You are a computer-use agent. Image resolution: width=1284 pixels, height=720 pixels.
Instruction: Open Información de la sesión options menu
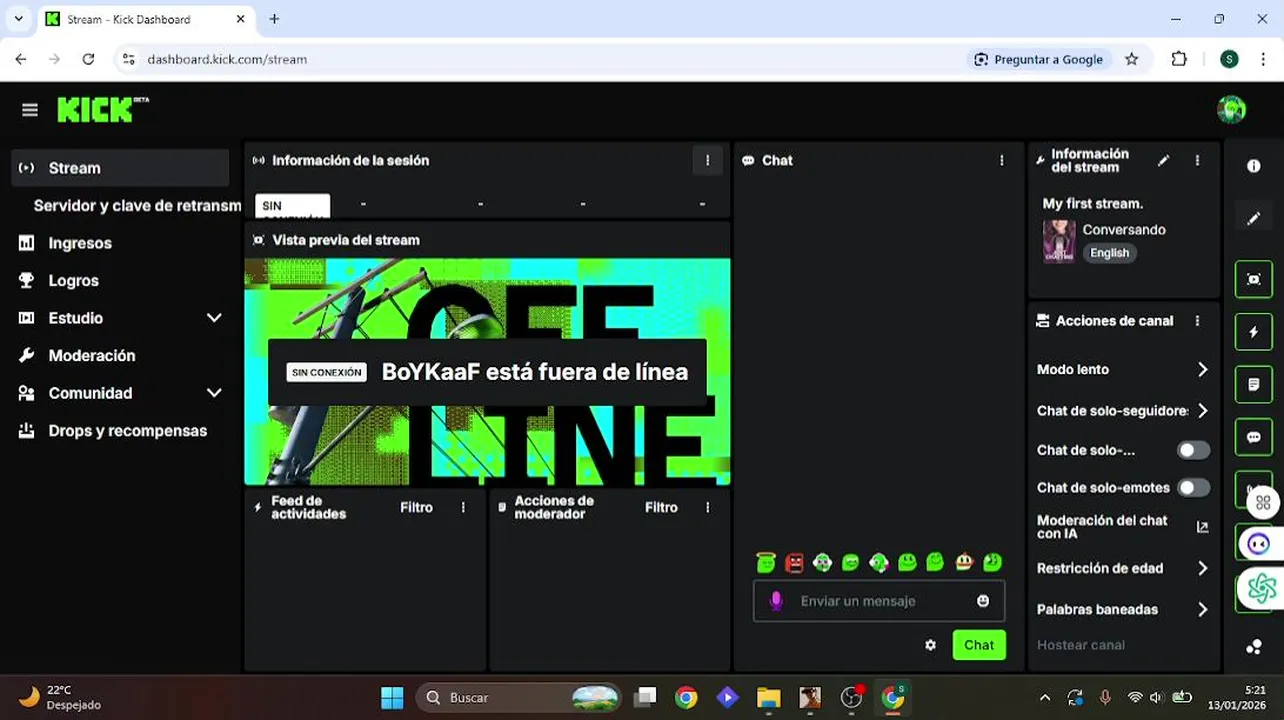[707, 160]
